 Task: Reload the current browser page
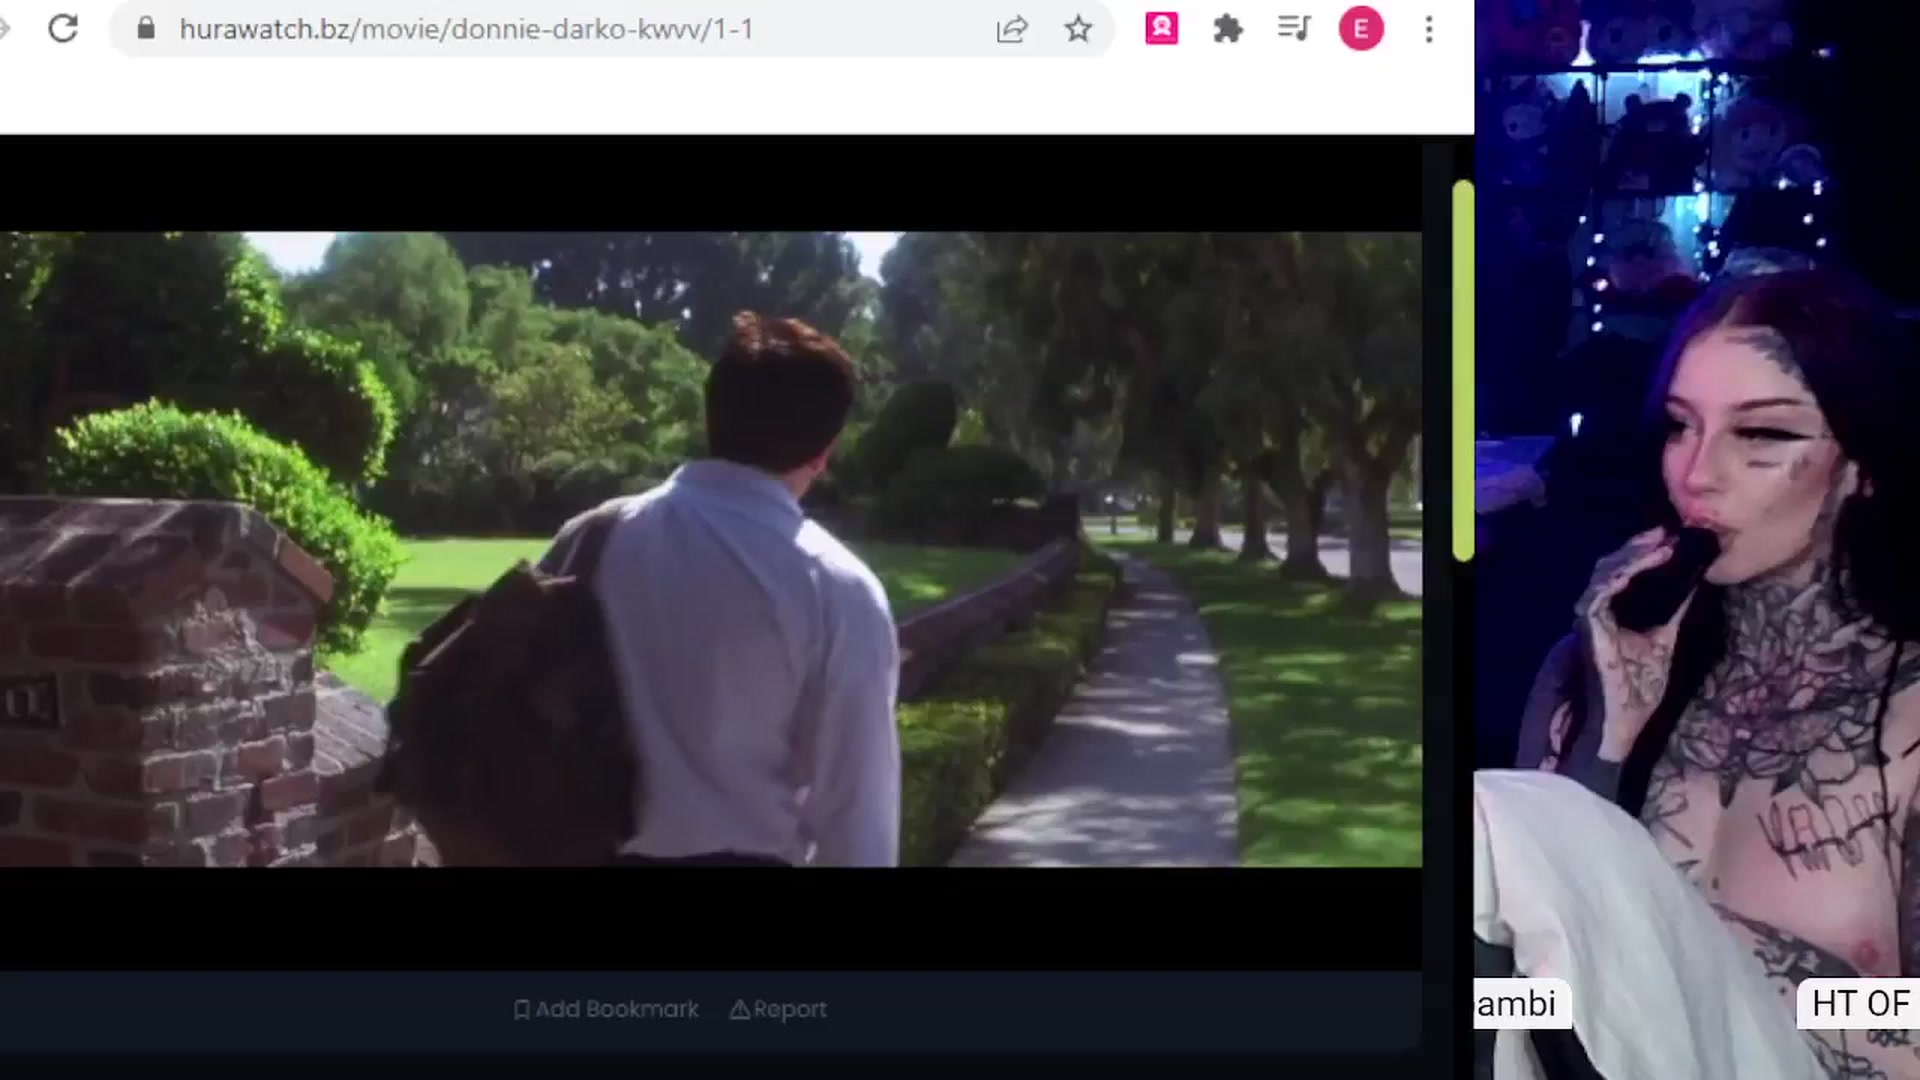pyautogui.click(x=63, y=29)
